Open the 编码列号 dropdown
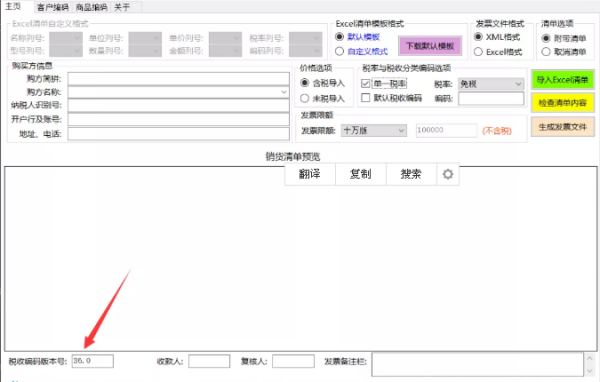Screen dimensions: 600x382 [305, 51]
